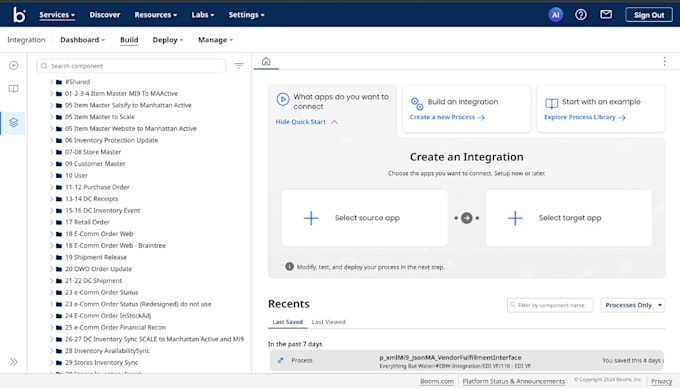The image size is (680, 388).
Task: Open the Privacy footer link
Action: coord(661,381)
